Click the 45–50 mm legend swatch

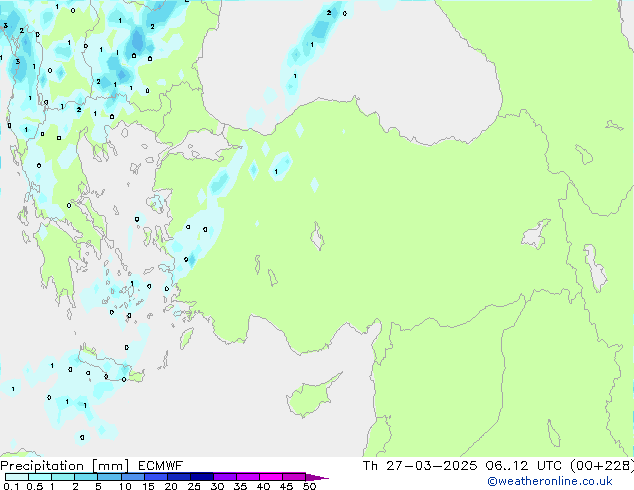pos(294,477)
